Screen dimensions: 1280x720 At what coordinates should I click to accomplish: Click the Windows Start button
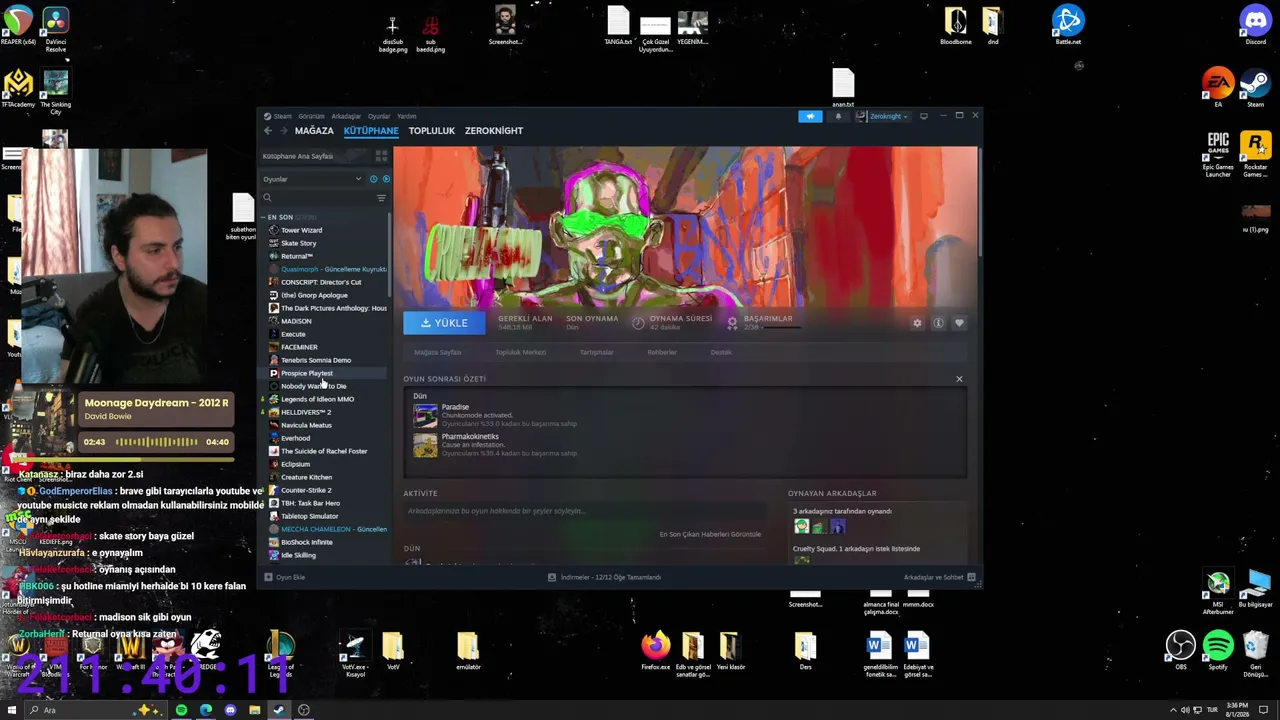point(12,710)
